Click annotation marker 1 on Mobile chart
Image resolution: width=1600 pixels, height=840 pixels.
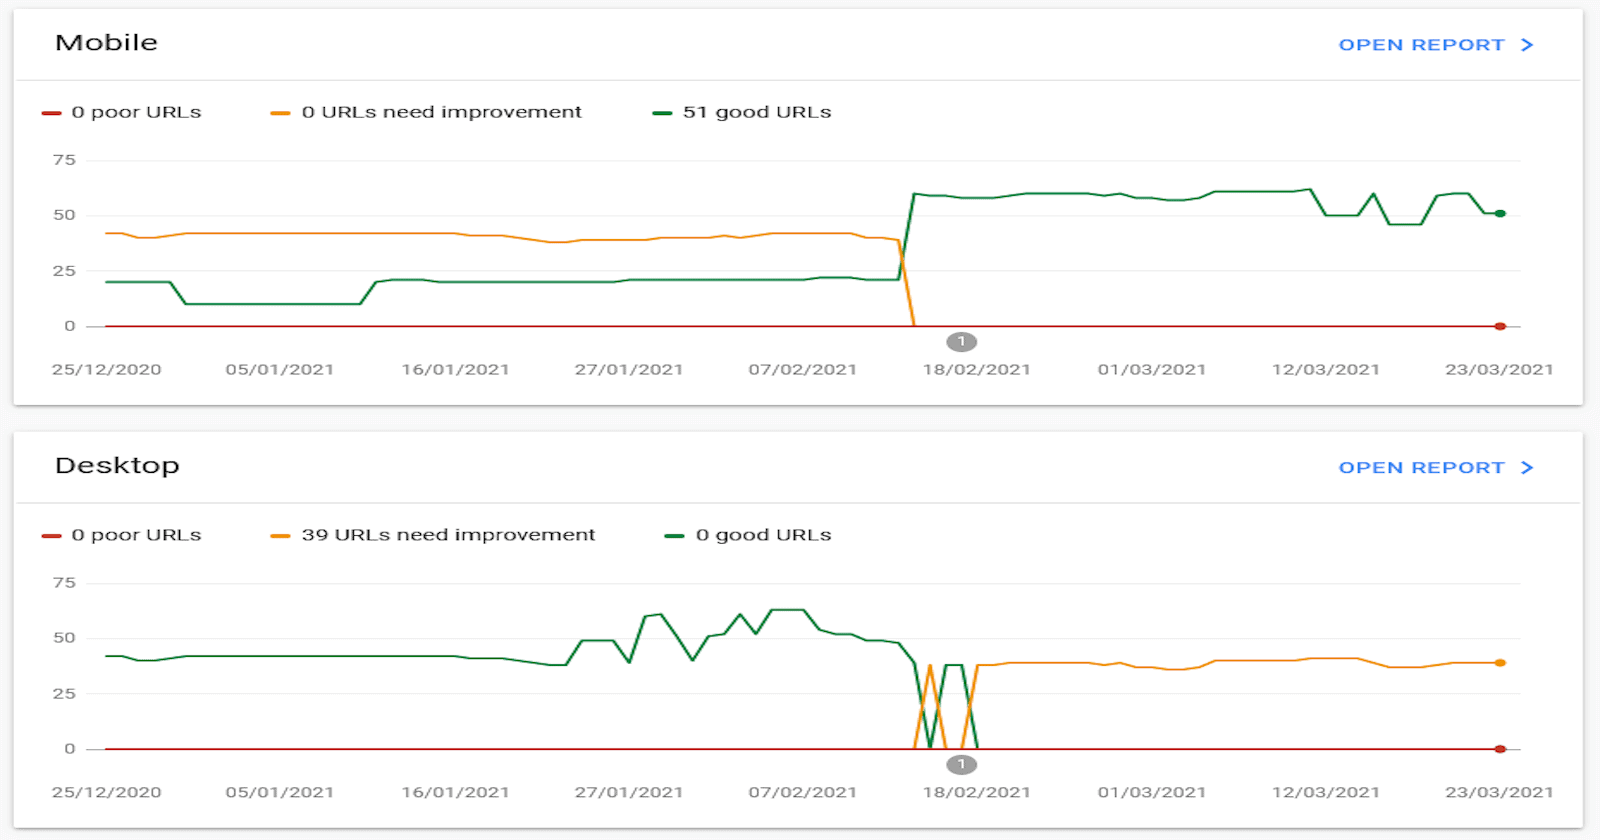pos(961,342)
